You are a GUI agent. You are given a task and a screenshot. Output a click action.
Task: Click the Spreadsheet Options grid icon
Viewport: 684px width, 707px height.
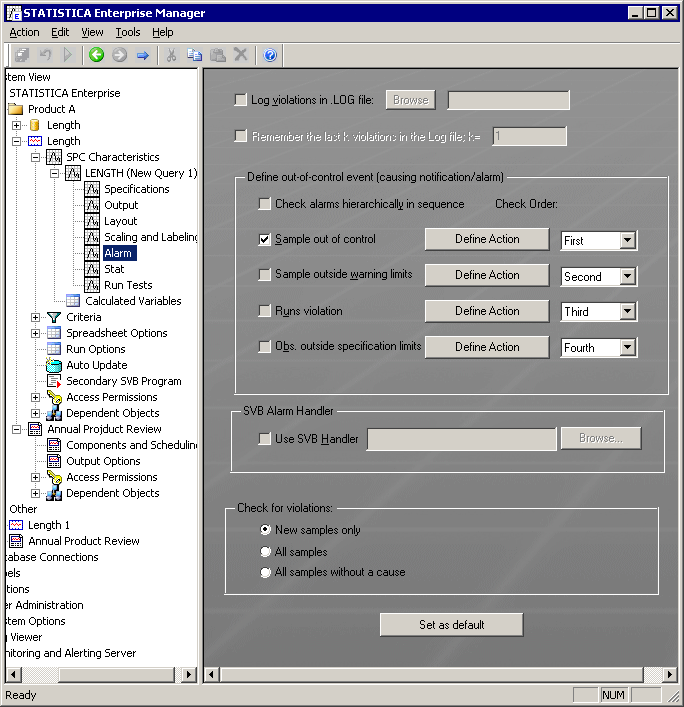[x=54, y=333]
